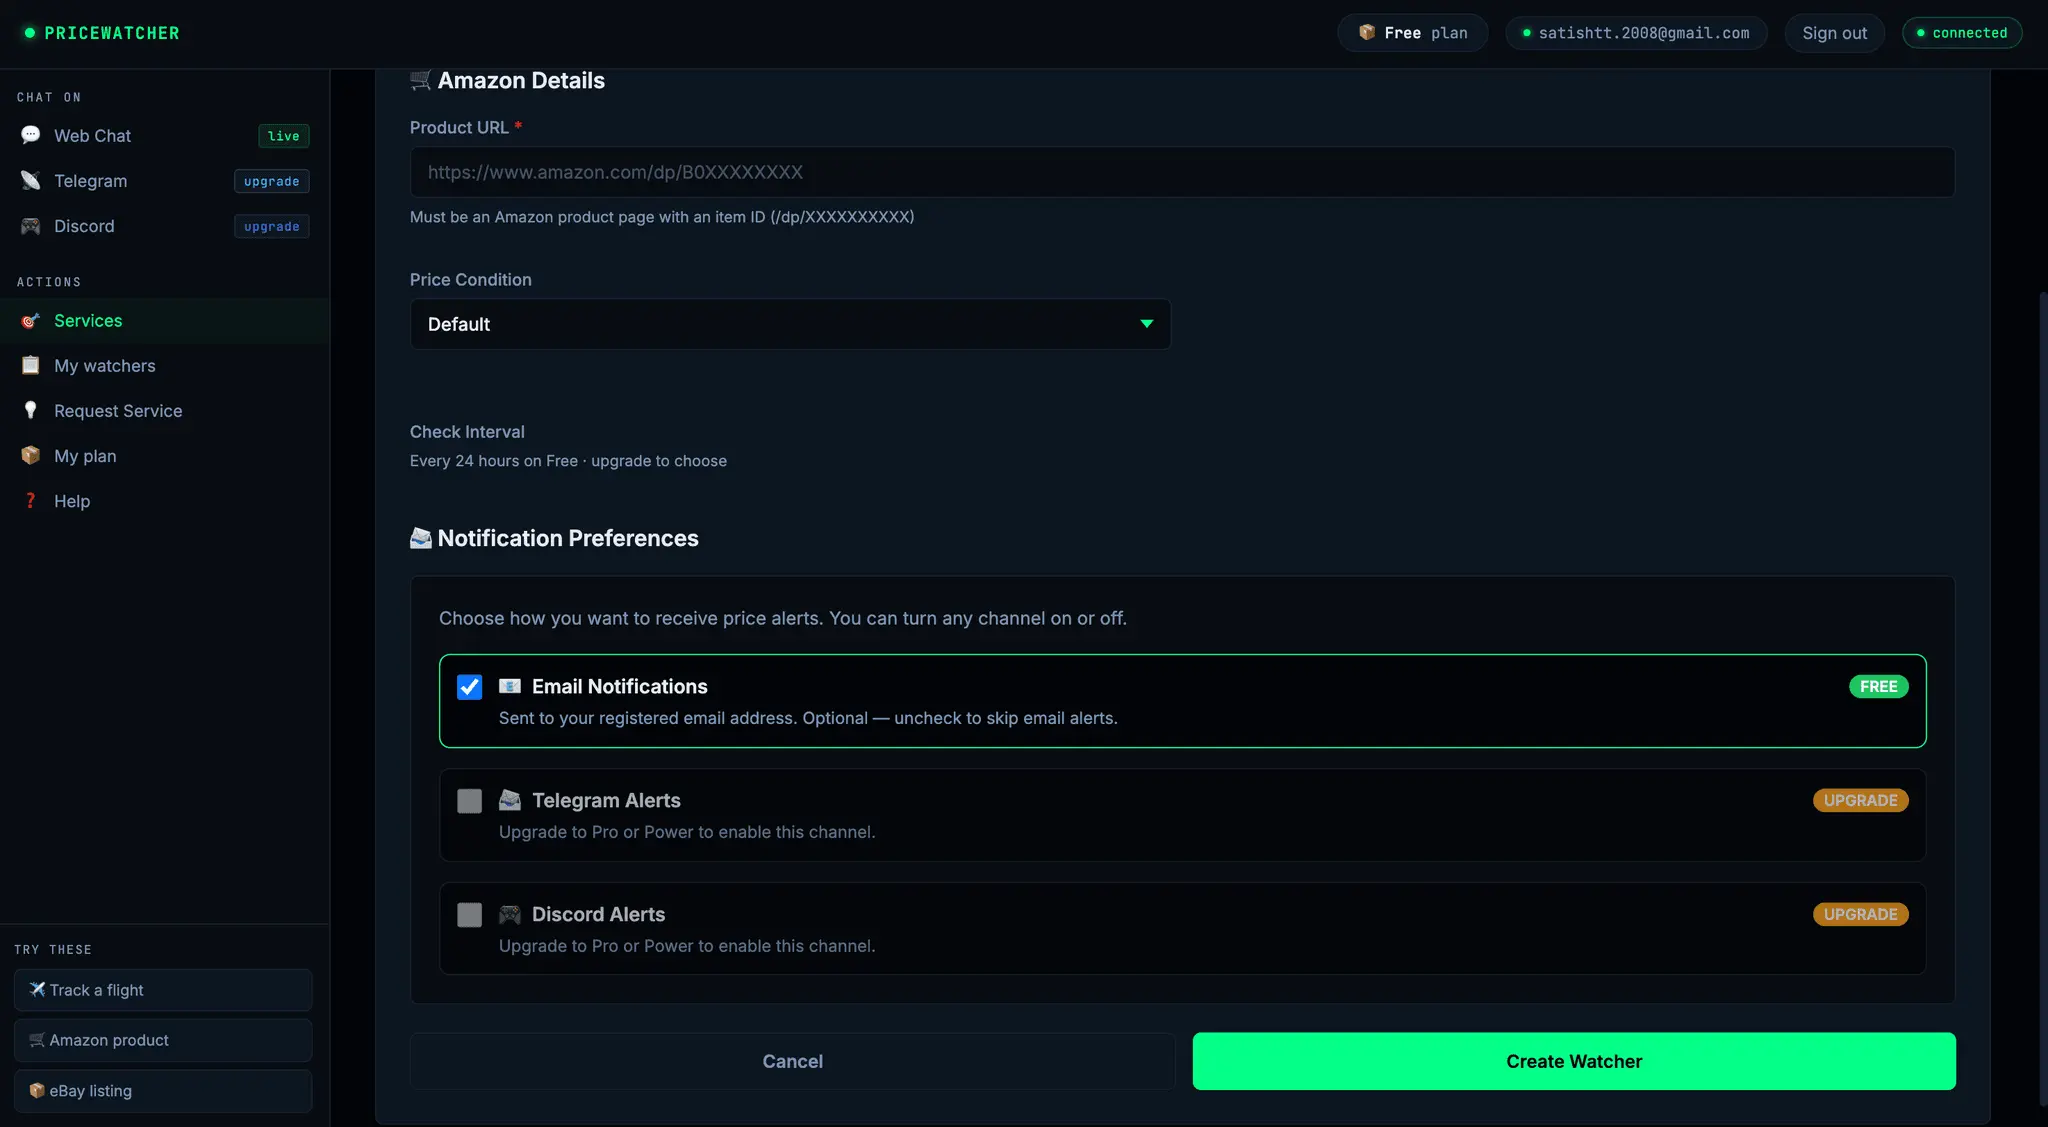Go to Request Service page
Viewport: 2048px width, 1127px height.
tap(165, 411)
